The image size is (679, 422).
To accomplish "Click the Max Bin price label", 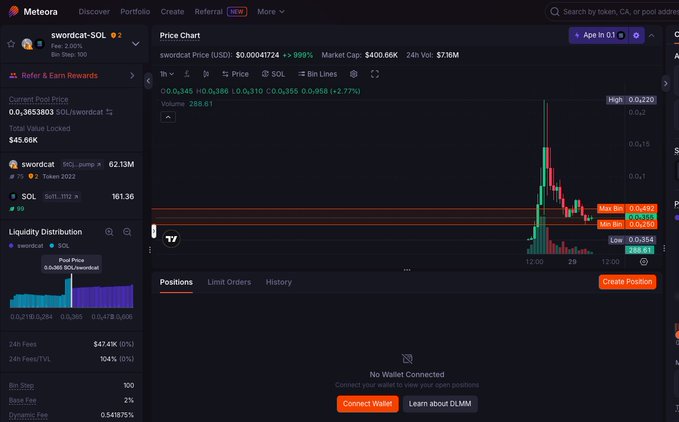I will click(x=627, y=209).
